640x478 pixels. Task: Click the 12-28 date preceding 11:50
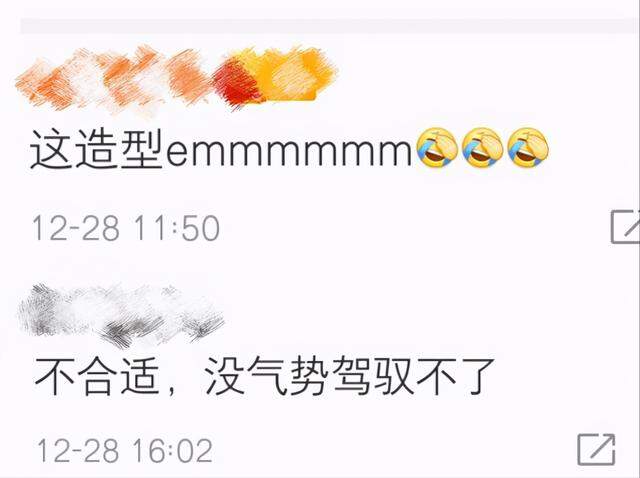click(x=76, y=228)
